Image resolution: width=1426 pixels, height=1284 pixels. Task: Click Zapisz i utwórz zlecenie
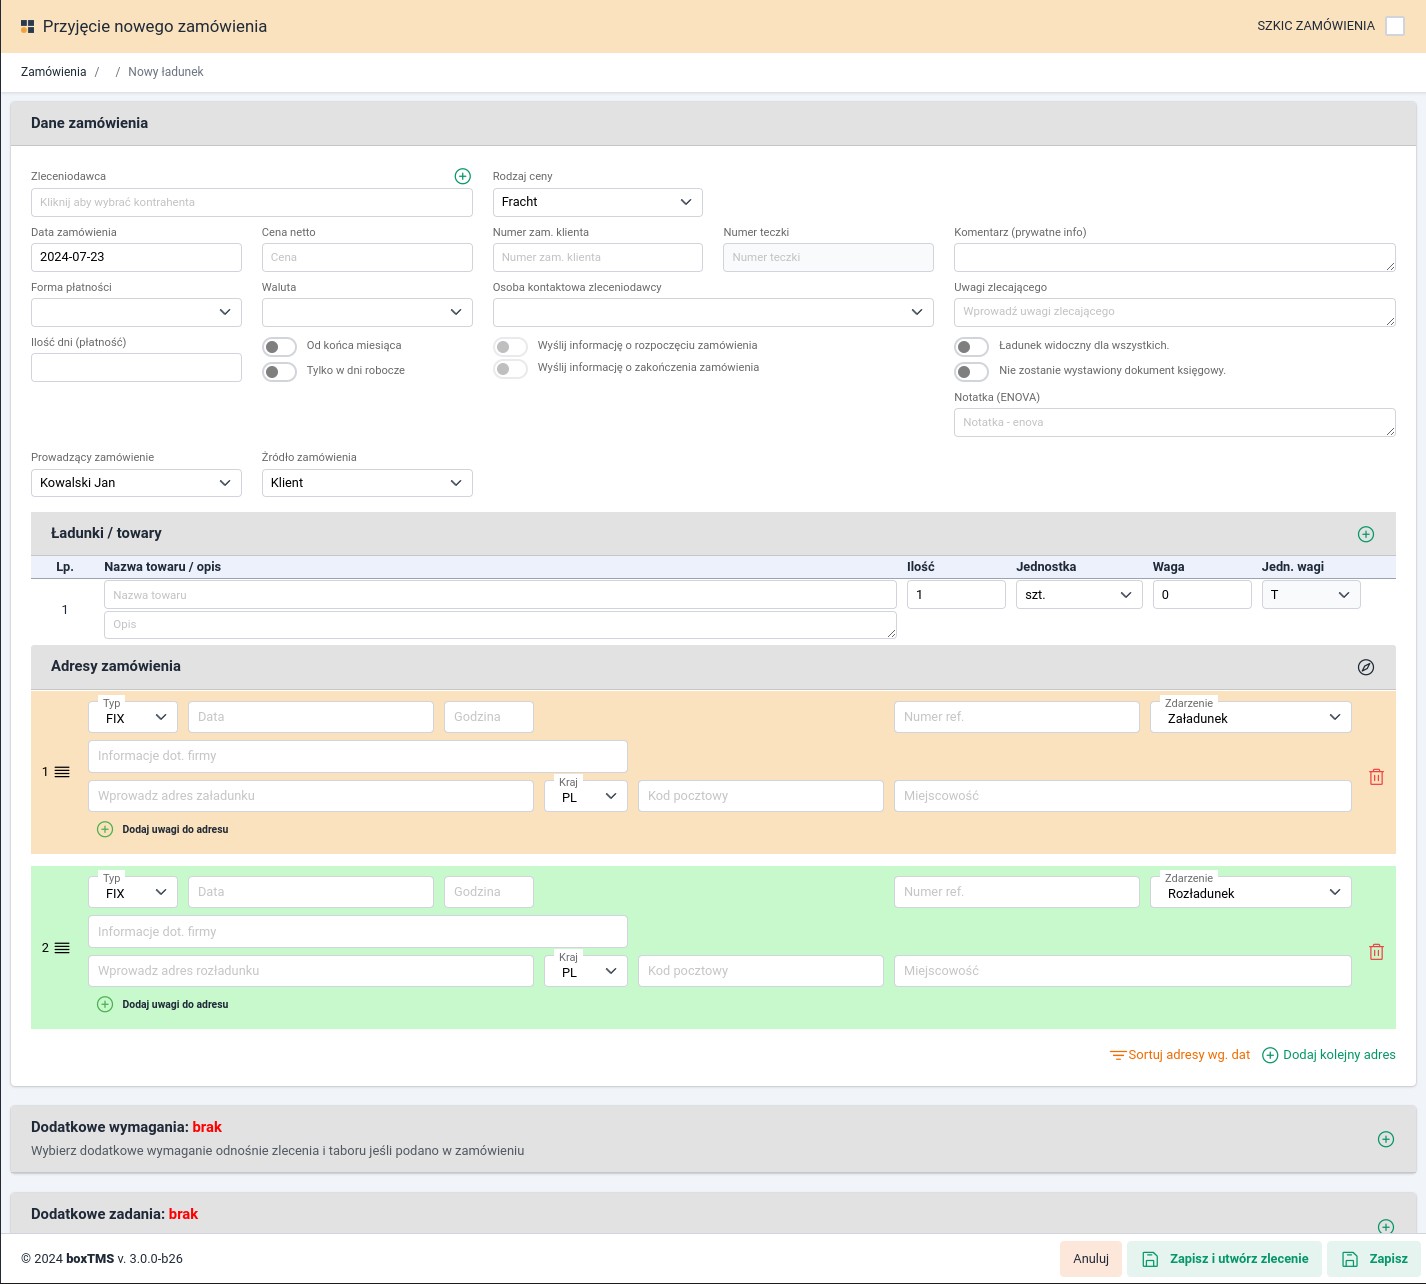(x=1225, y=1259)
